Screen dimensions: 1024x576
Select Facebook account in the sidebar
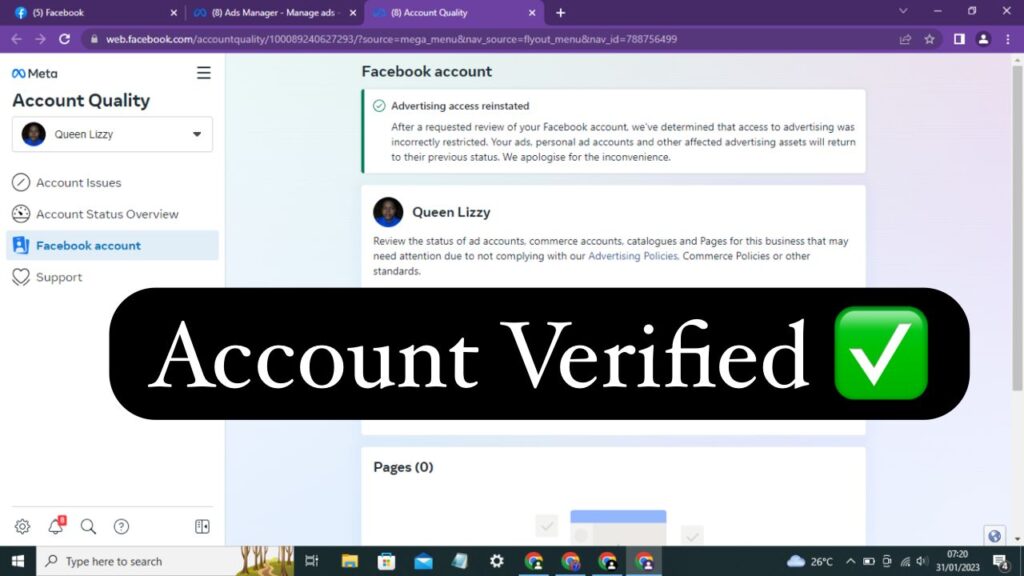[x=112, y=246]
